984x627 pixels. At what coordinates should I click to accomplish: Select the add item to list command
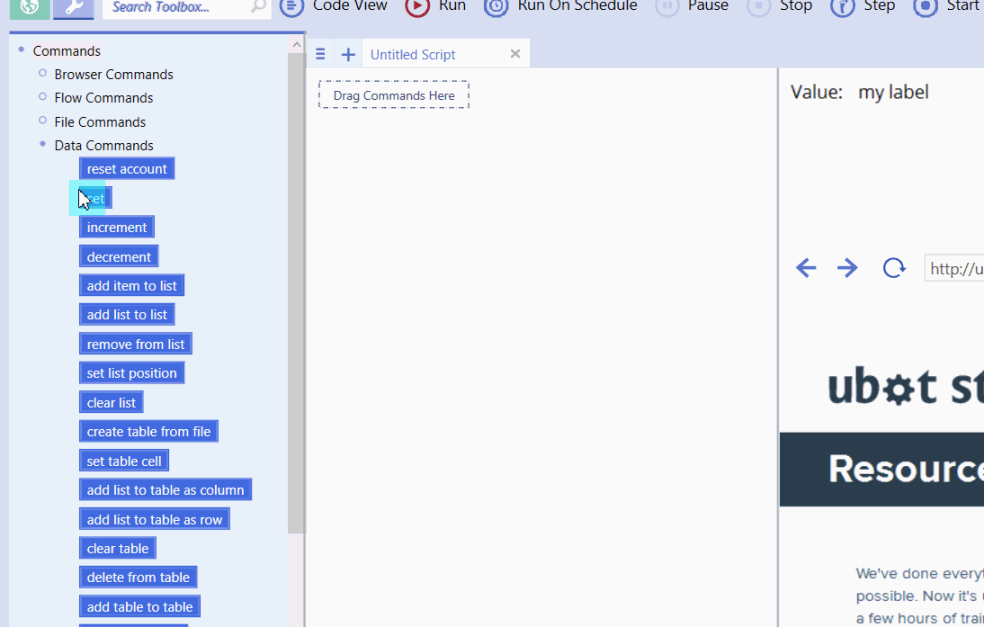132,286
